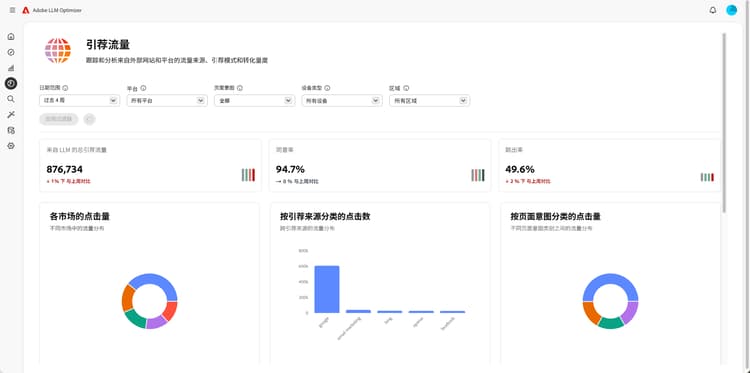Click the info icon beside 区域
The image size is (750, 373).
(x=406, y=88)
